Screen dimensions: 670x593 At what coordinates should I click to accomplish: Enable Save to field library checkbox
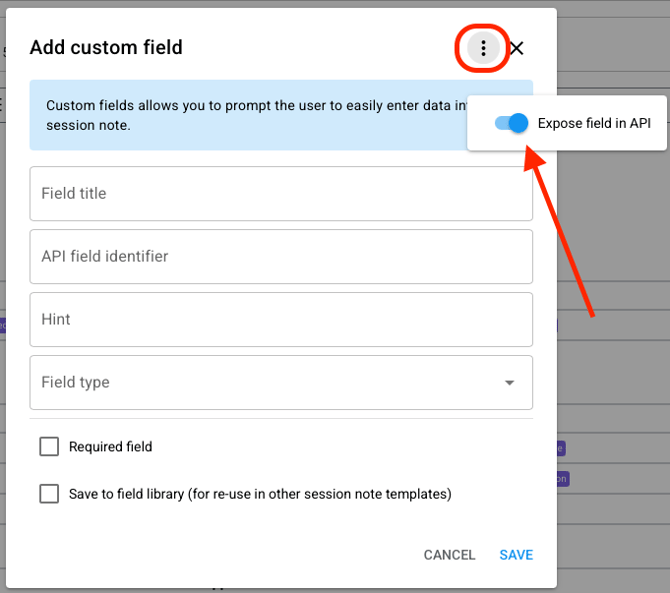pyautogui.click(x=49, y=493)
